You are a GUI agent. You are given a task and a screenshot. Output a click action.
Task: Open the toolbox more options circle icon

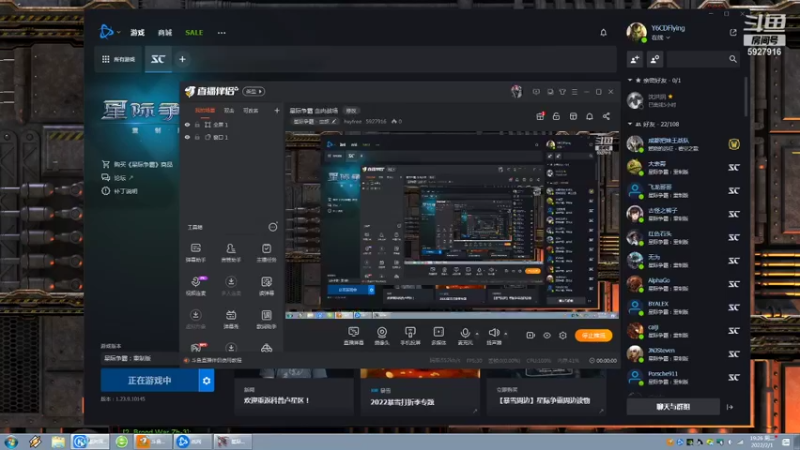tap(273, 227)
